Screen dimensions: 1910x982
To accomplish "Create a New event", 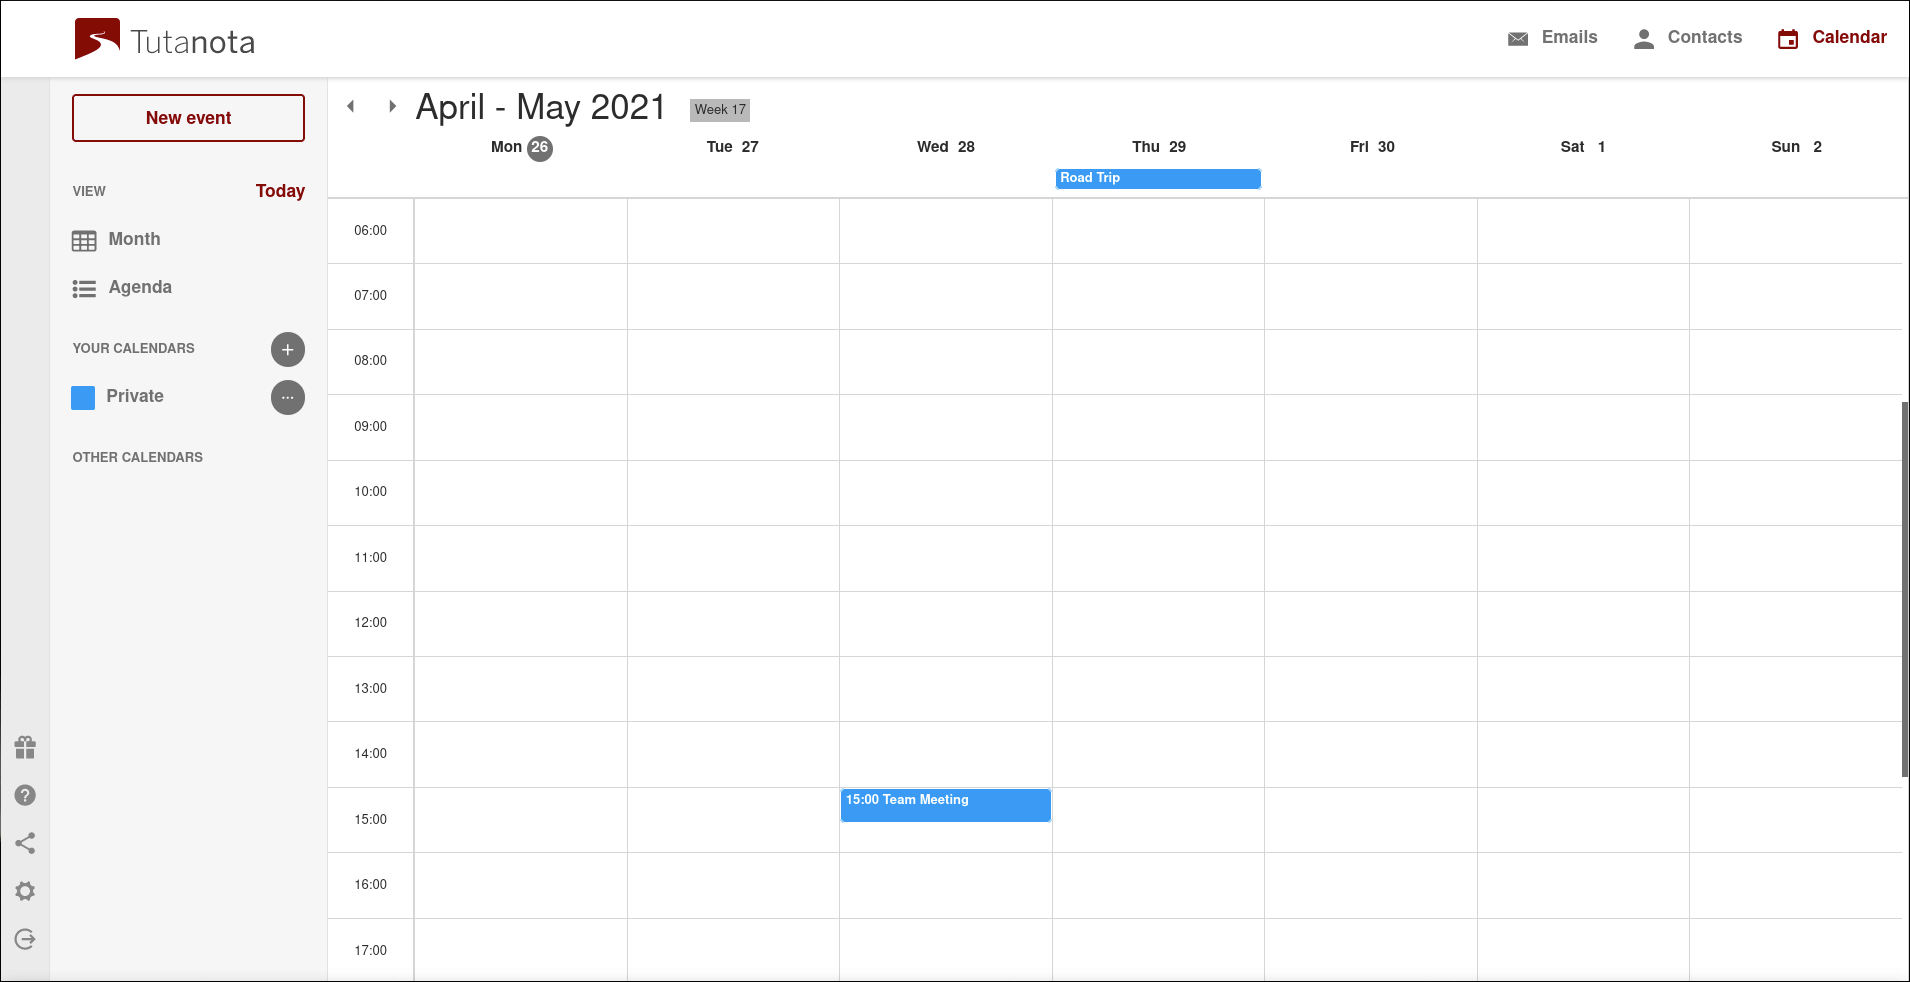I will pyautogui.click(x=188, y=117).
